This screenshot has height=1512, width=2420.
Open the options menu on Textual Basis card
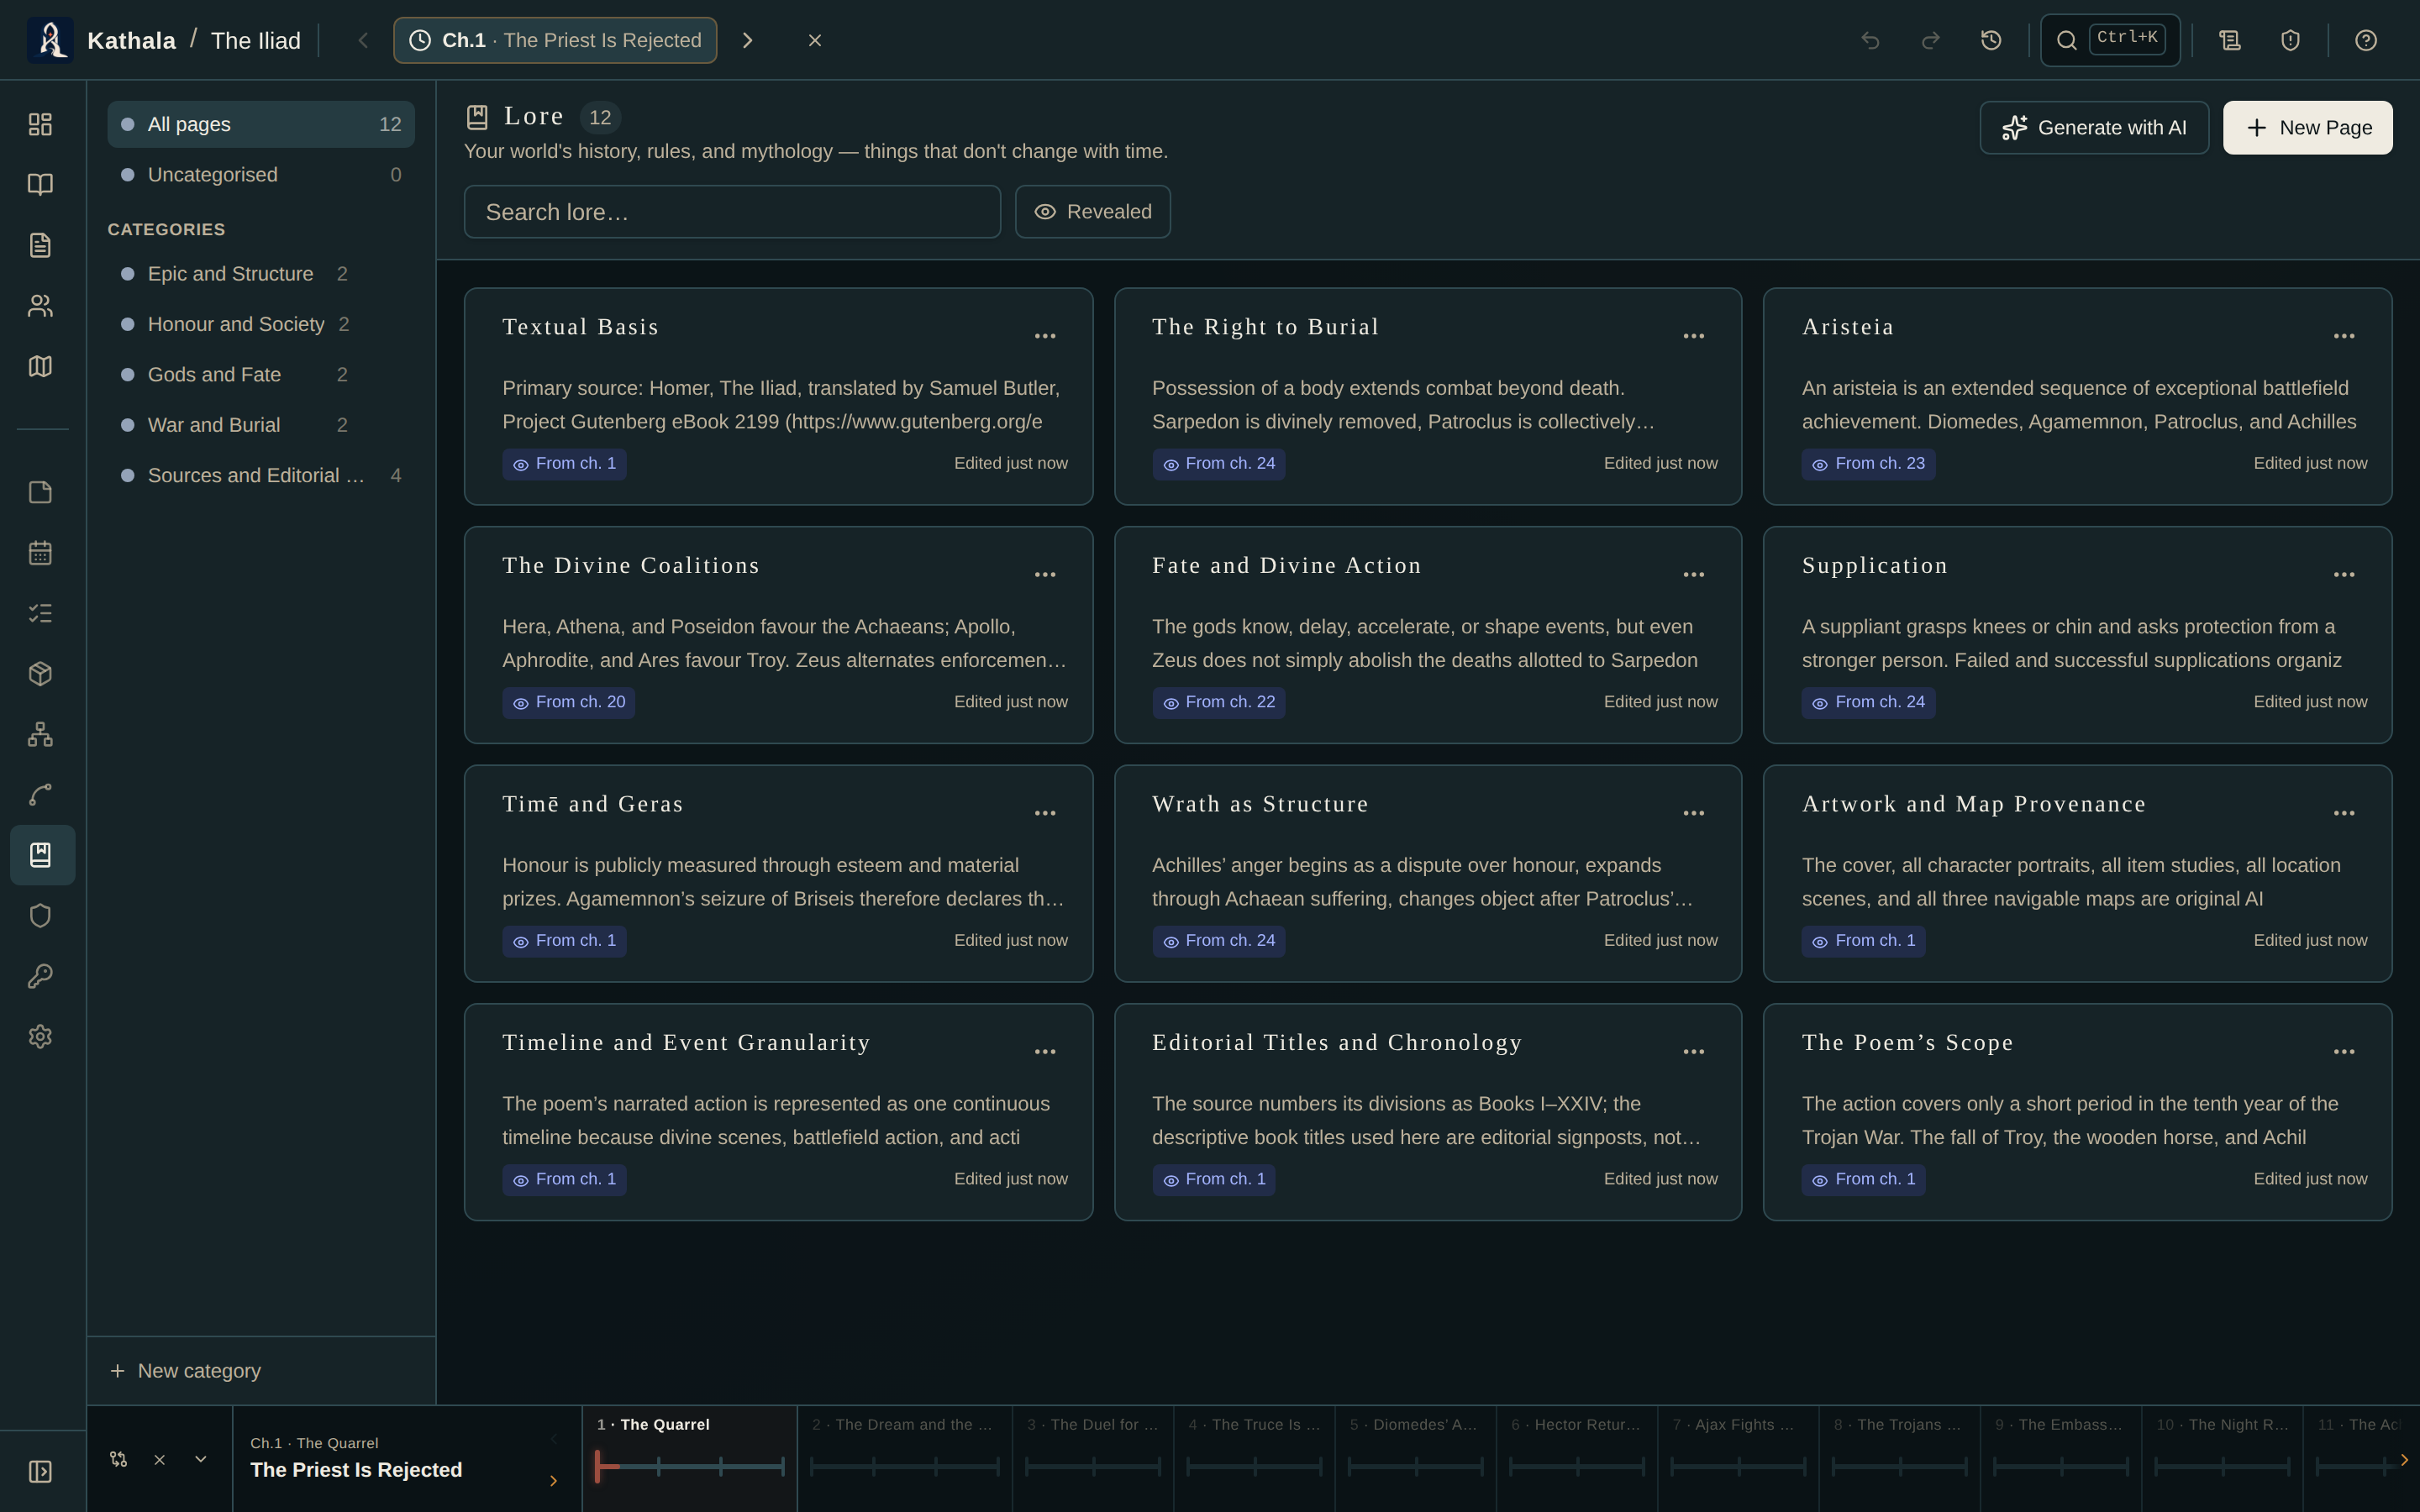pos(1045,336)
